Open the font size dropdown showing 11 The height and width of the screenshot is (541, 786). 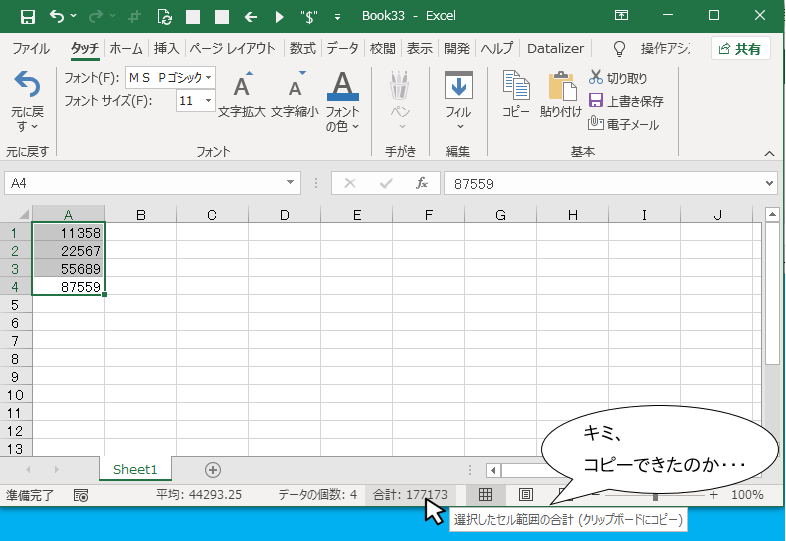click(208, 101)
